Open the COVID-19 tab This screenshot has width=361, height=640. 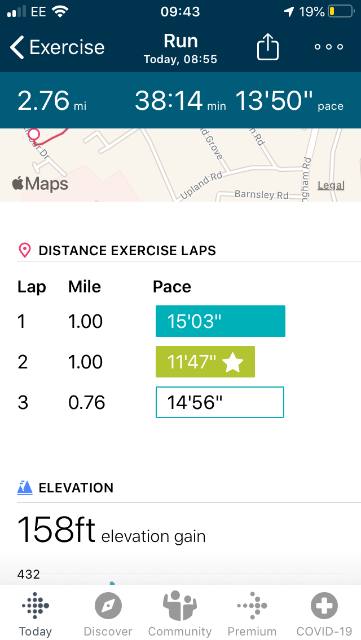point(324,614)
